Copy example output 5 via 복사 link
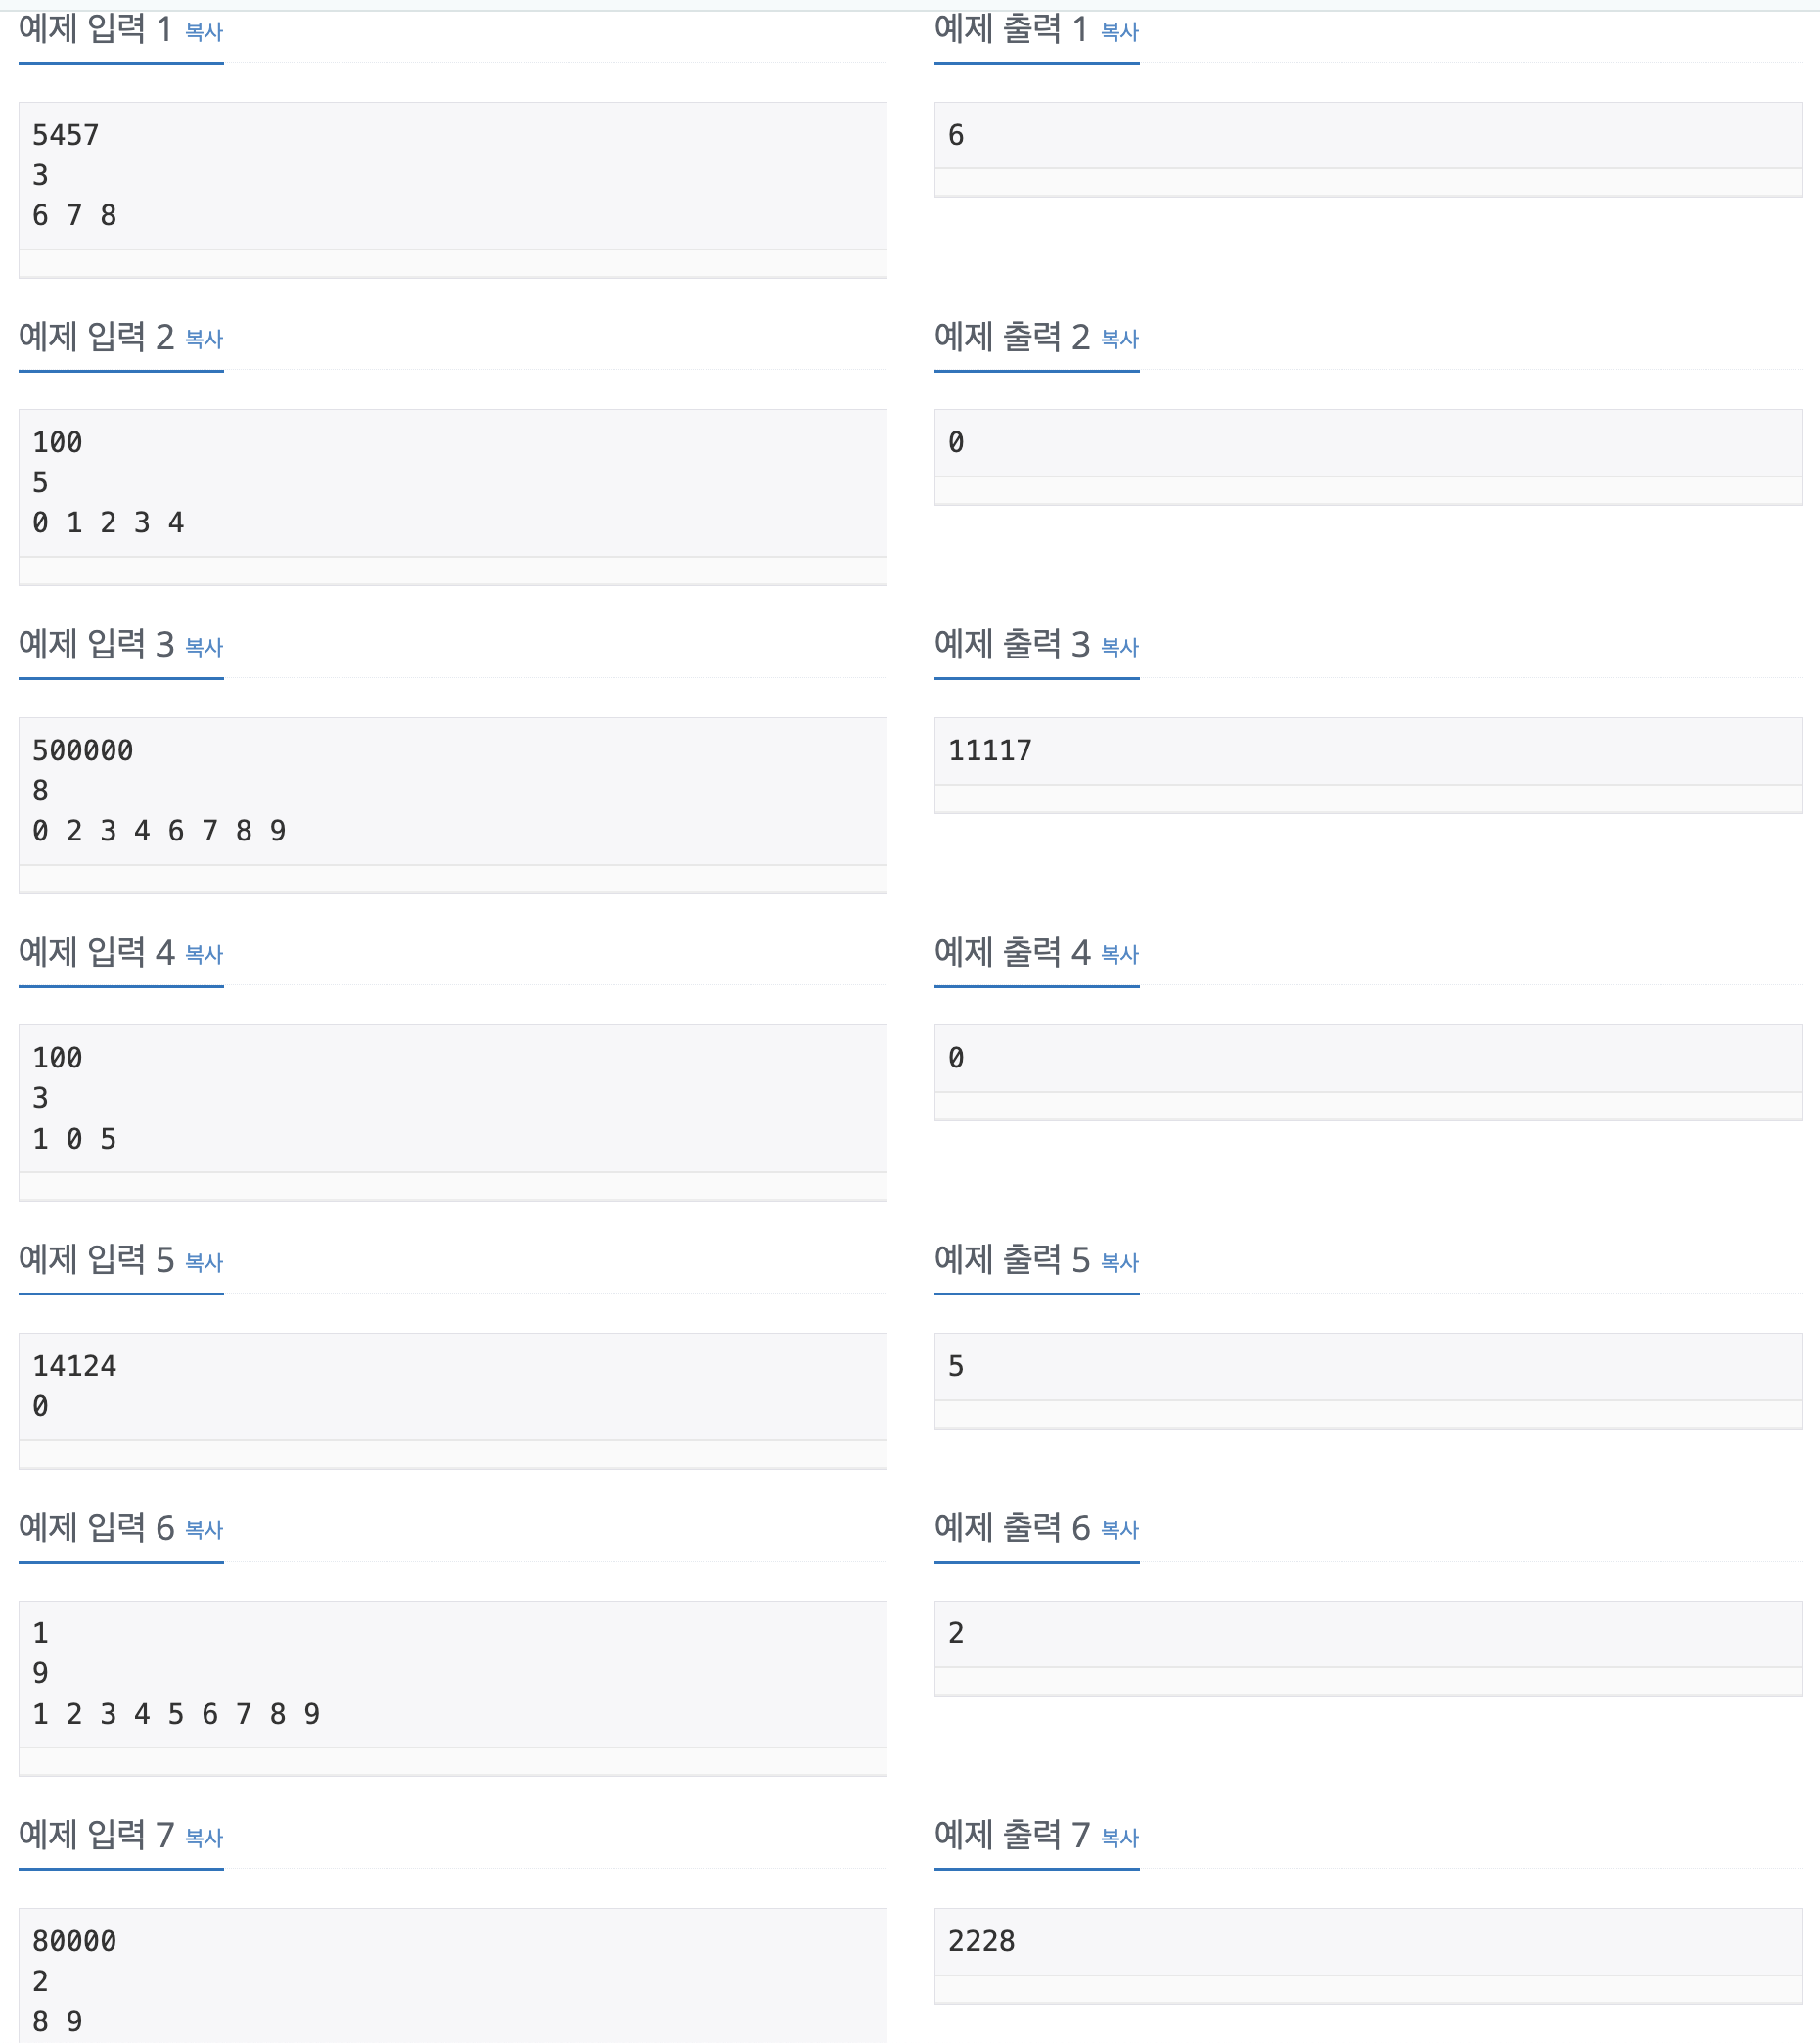The image size is (1820, 2043). click(x=1120, y=1262)
